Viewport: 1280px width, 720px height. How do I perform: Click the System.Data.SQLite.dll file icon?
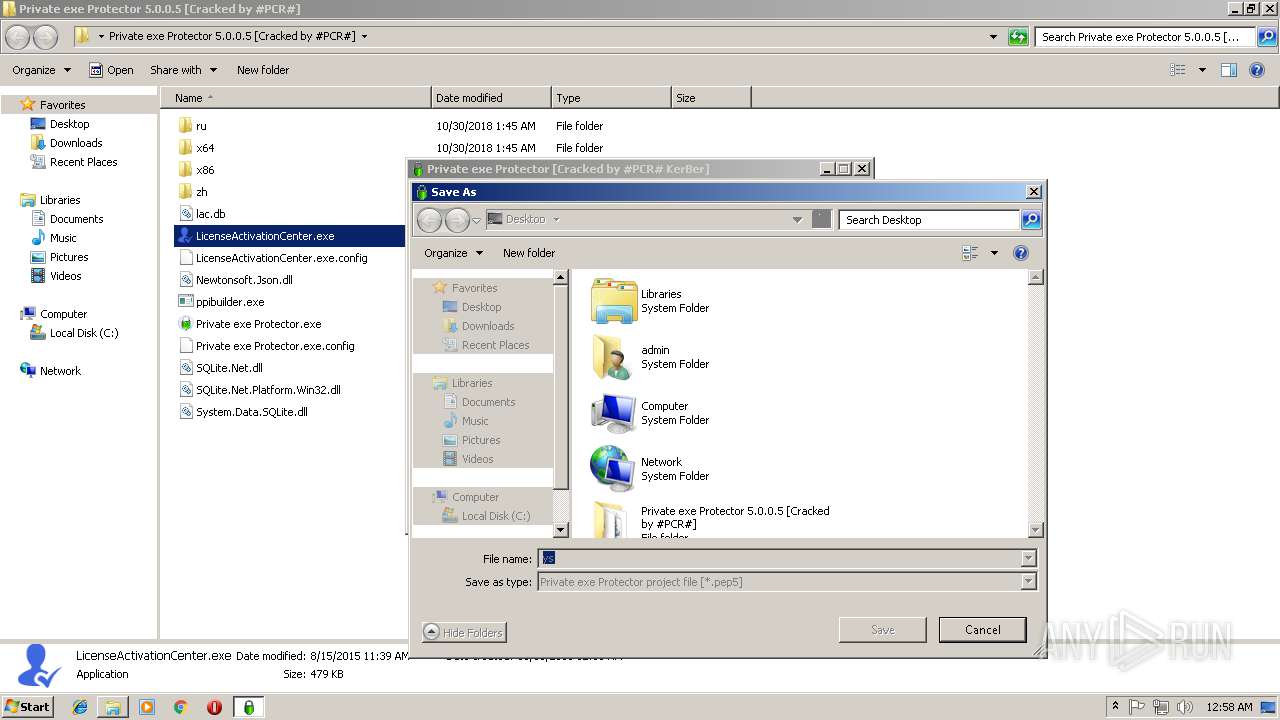click(185, 412)
